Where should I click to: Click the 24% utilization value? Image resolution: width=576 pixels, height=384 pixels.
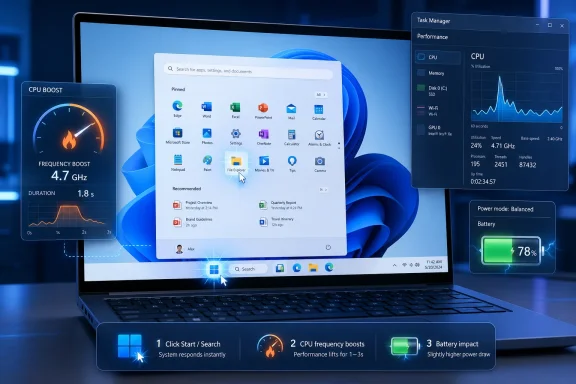point(476,146)
